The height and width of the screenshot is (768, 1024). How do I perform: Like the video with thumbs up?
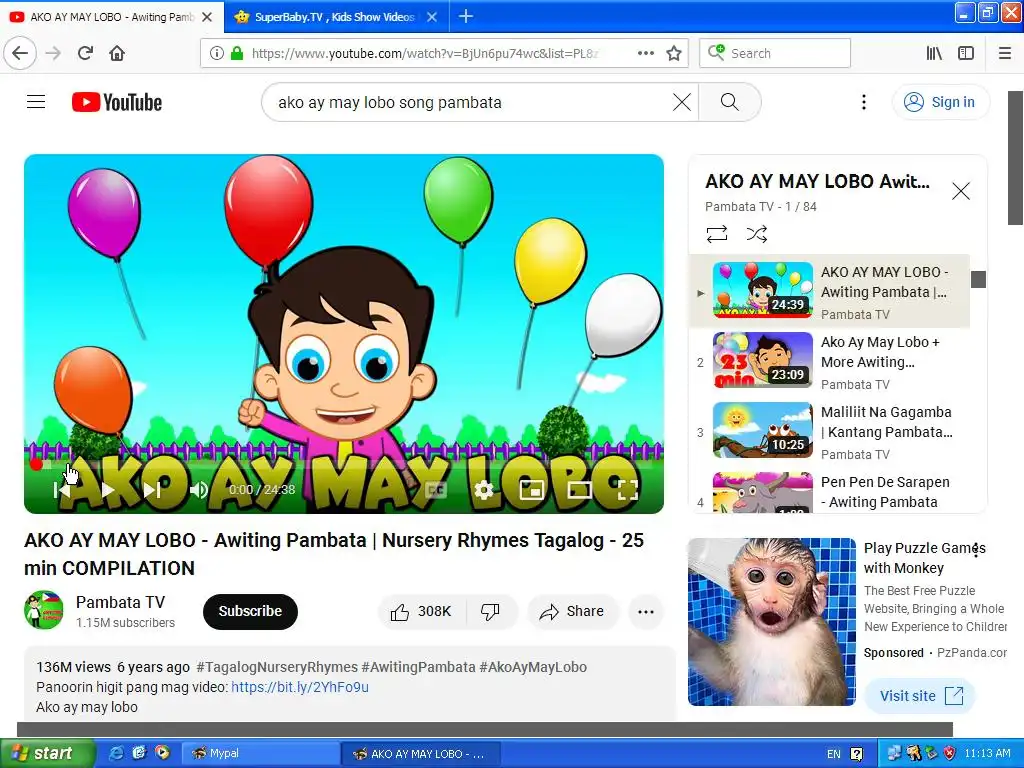coord(421,611)
